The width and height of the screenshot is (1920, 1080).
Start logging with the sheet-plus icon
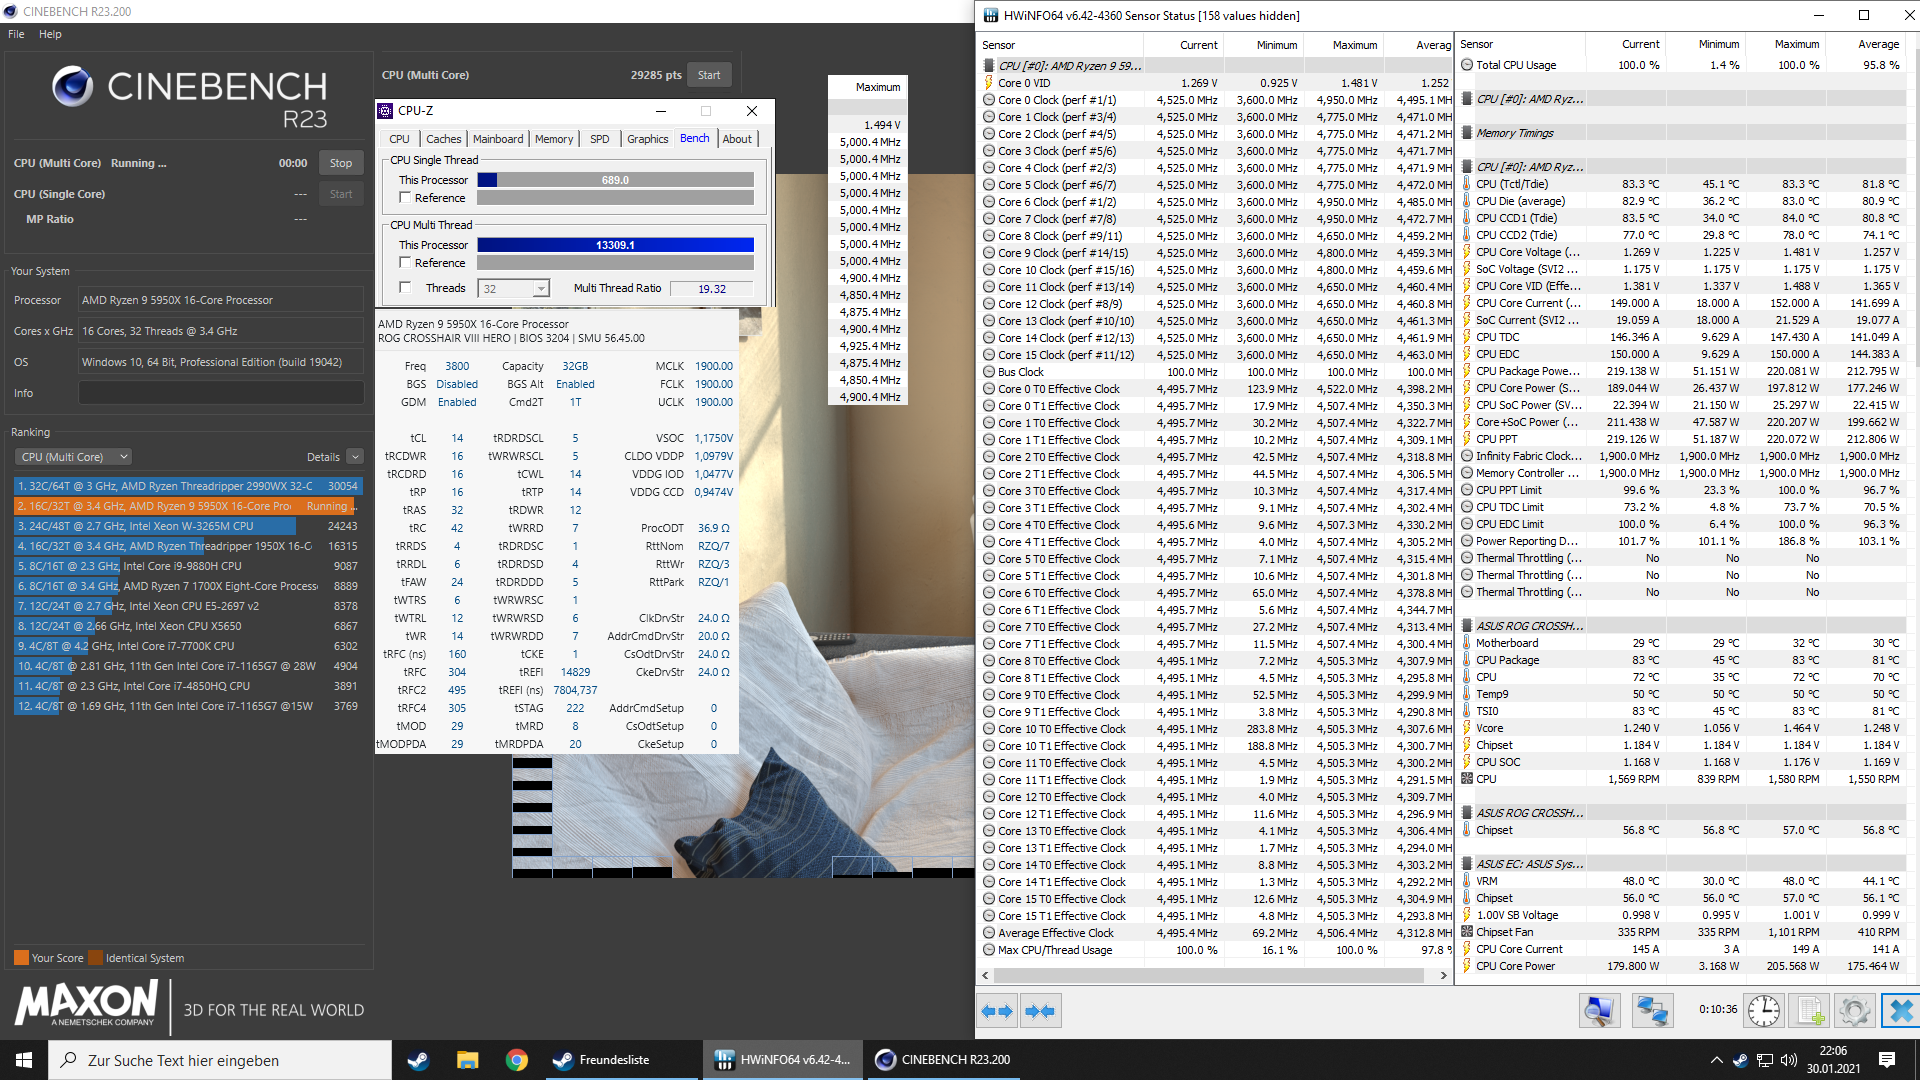click(x=1809, y=1011)
